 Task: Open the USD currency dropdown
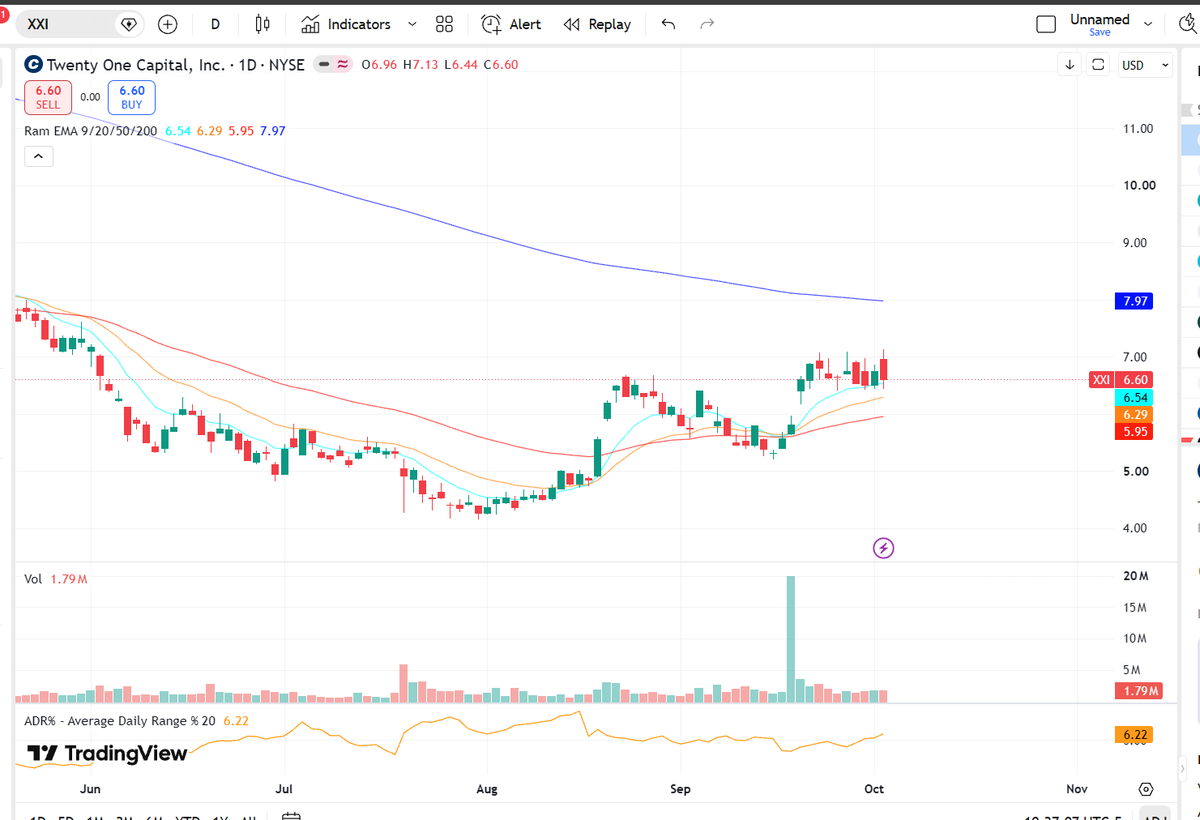[x=1146, y=65]
